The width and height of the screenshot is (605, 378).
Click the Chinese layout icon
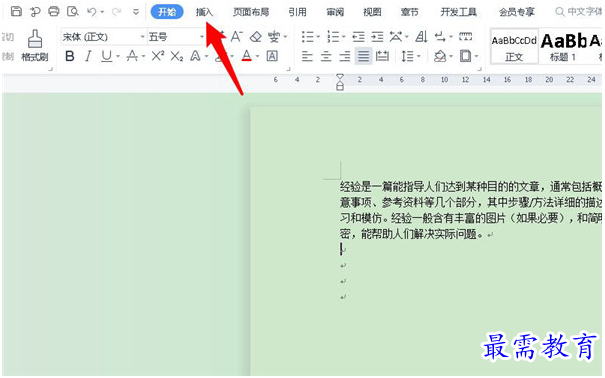point(396,37)
